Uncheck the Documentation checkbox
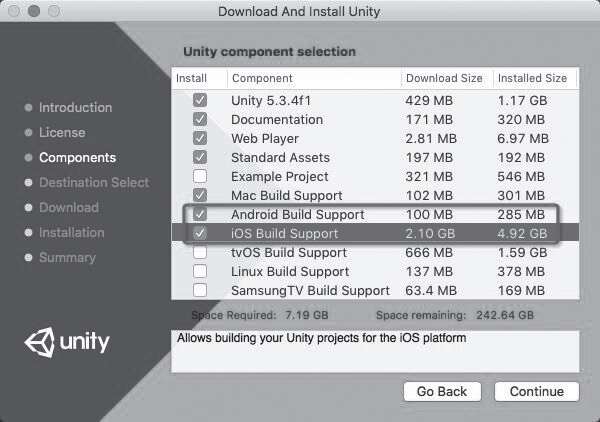 pos(200,119)
